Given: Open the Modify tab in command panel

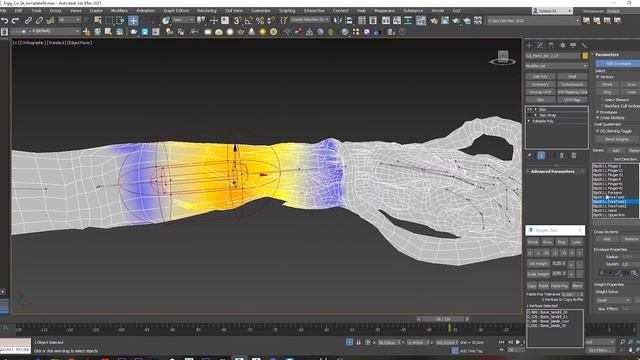Looking at the screenshot, I should (x=540, y=45).
